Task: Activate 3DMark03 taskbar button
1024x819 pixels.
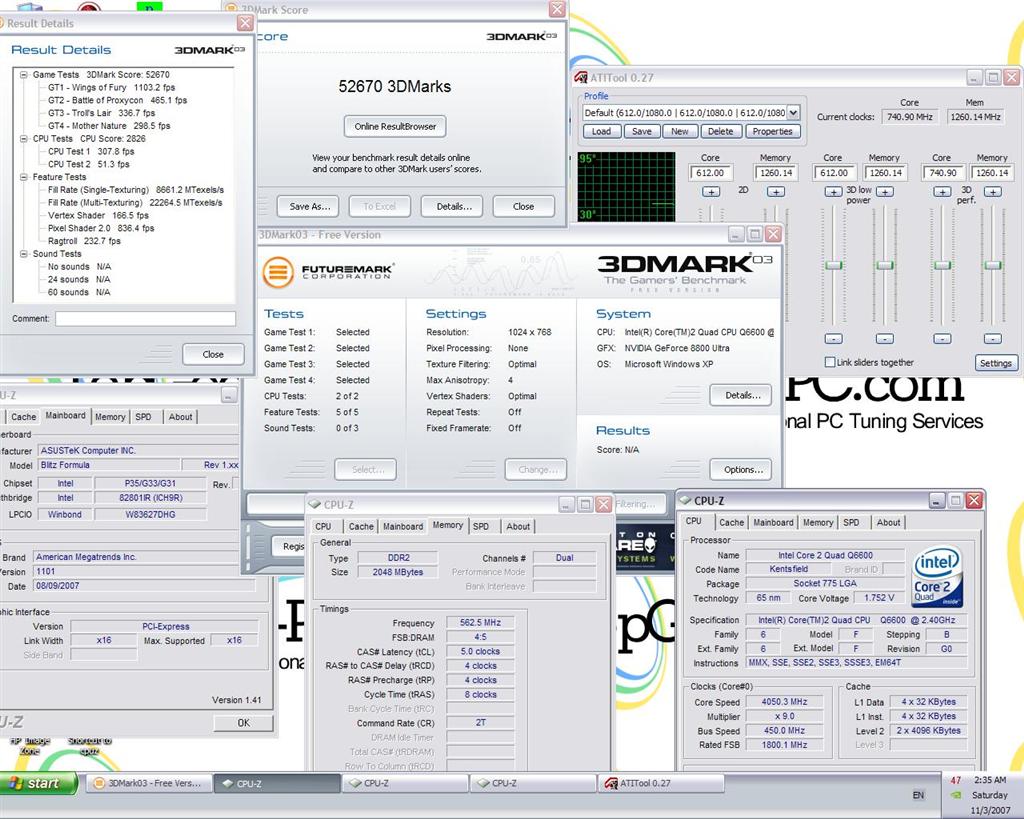Action: click(148, 783)
